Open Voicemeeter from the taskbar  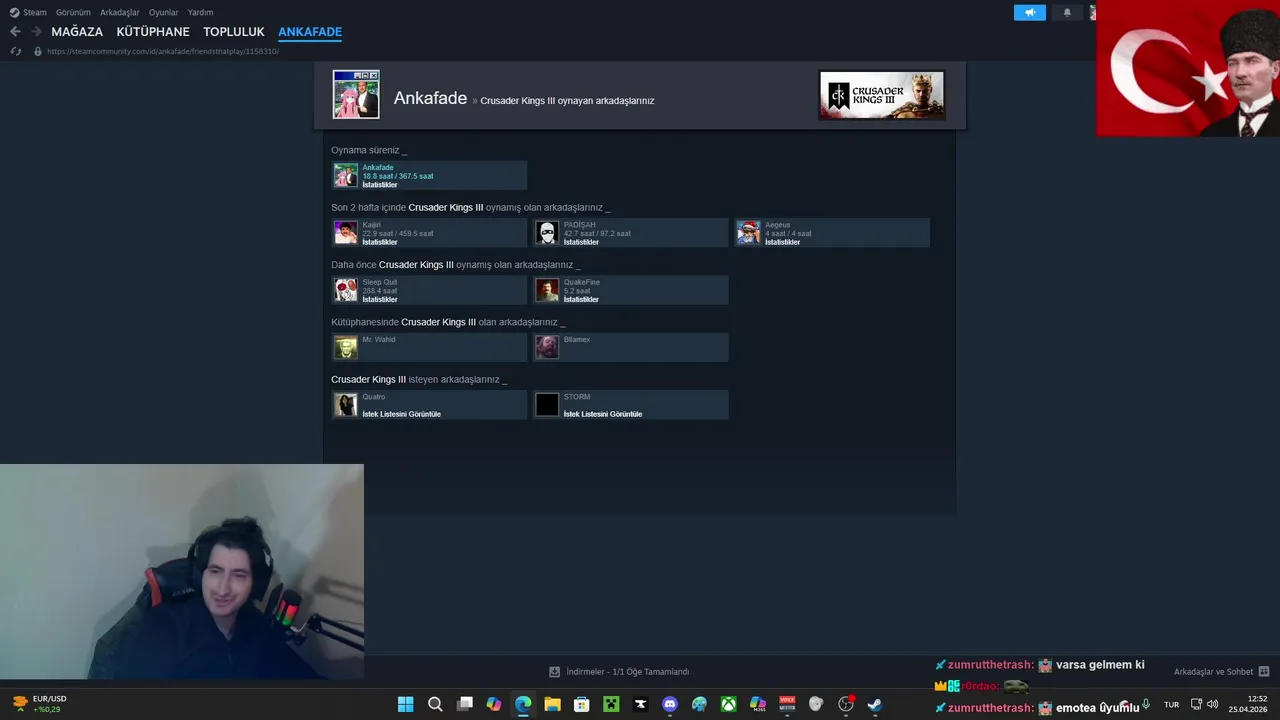[x=787, y=704]
